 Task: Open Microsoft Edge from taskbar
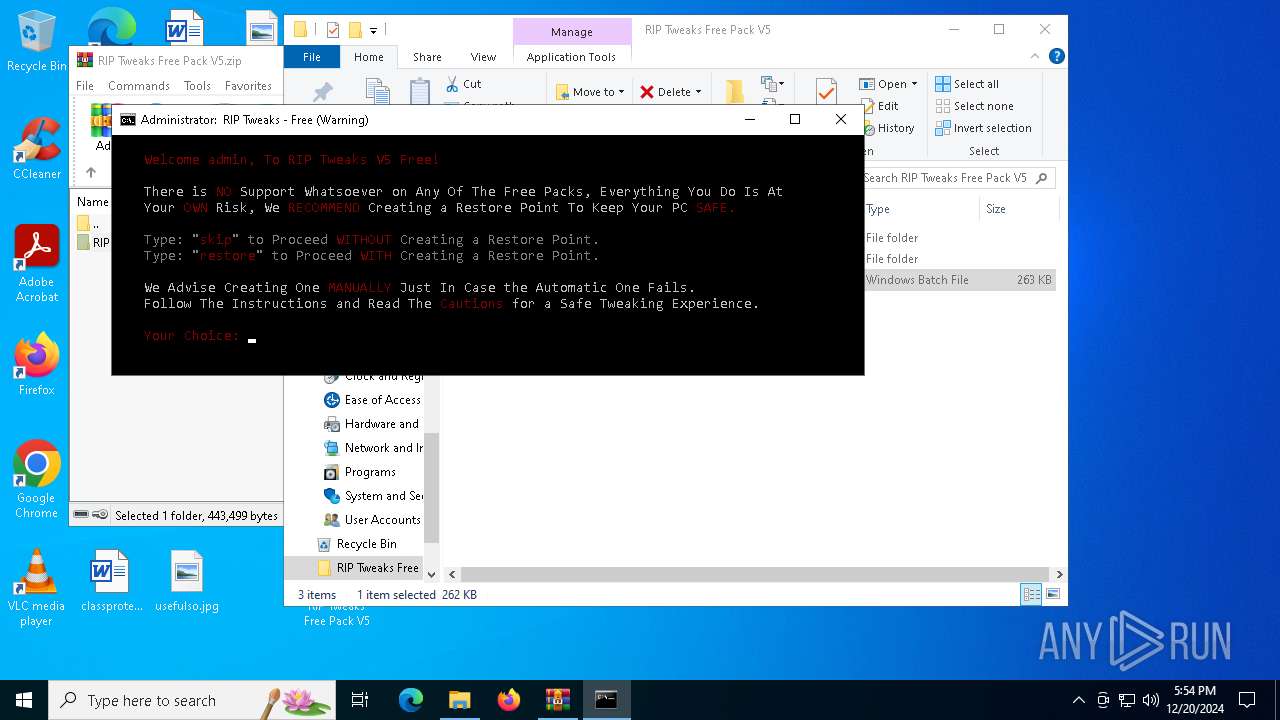tap(411, 700)
